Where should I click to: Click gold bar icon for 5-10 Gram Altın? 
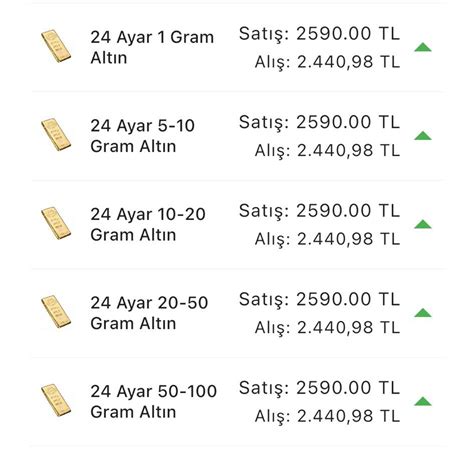[x=56, y=135]
